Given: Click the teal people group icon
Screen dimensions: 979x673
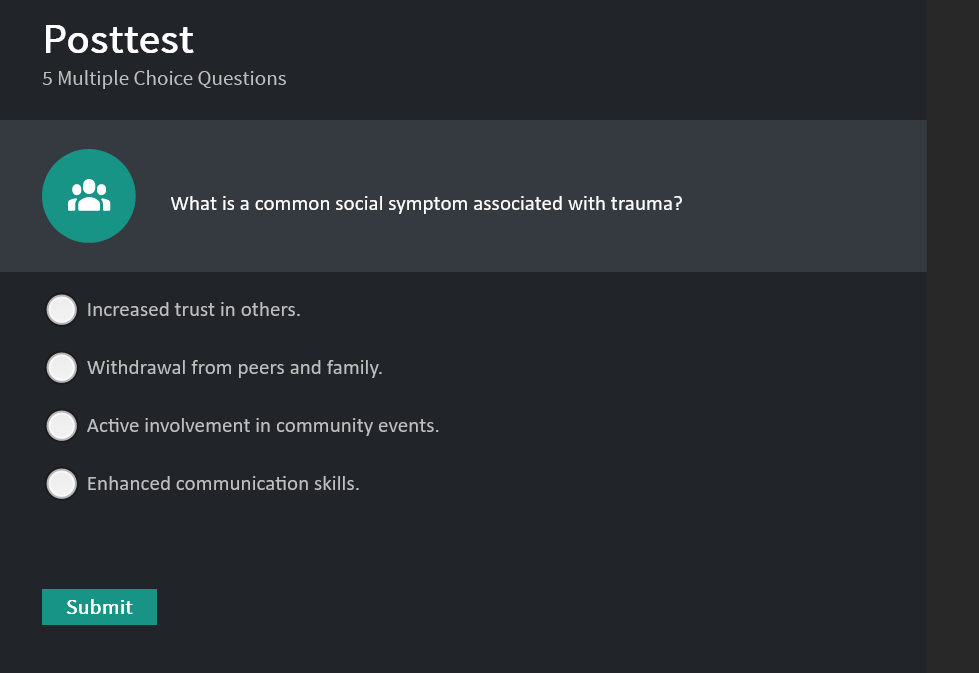Looking at the screenshot, I should (89, 196).
